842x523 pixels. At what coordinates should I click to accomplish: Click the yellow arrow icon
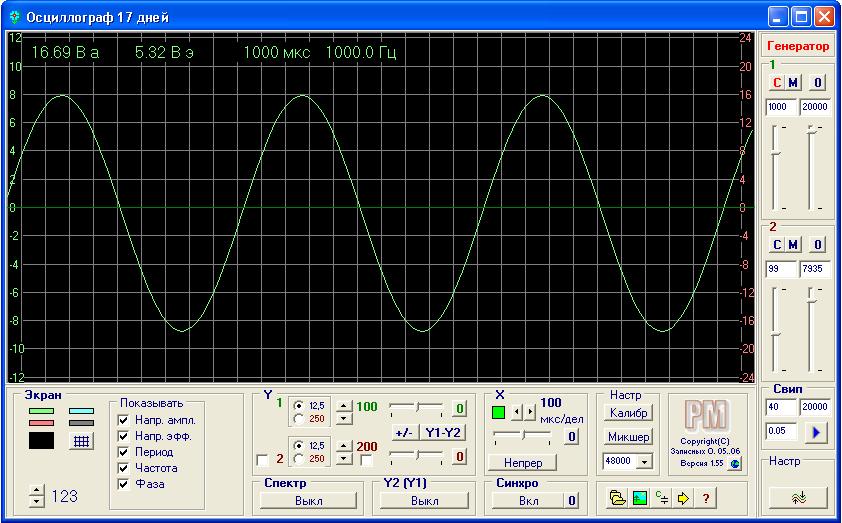[x=683, y=498]
